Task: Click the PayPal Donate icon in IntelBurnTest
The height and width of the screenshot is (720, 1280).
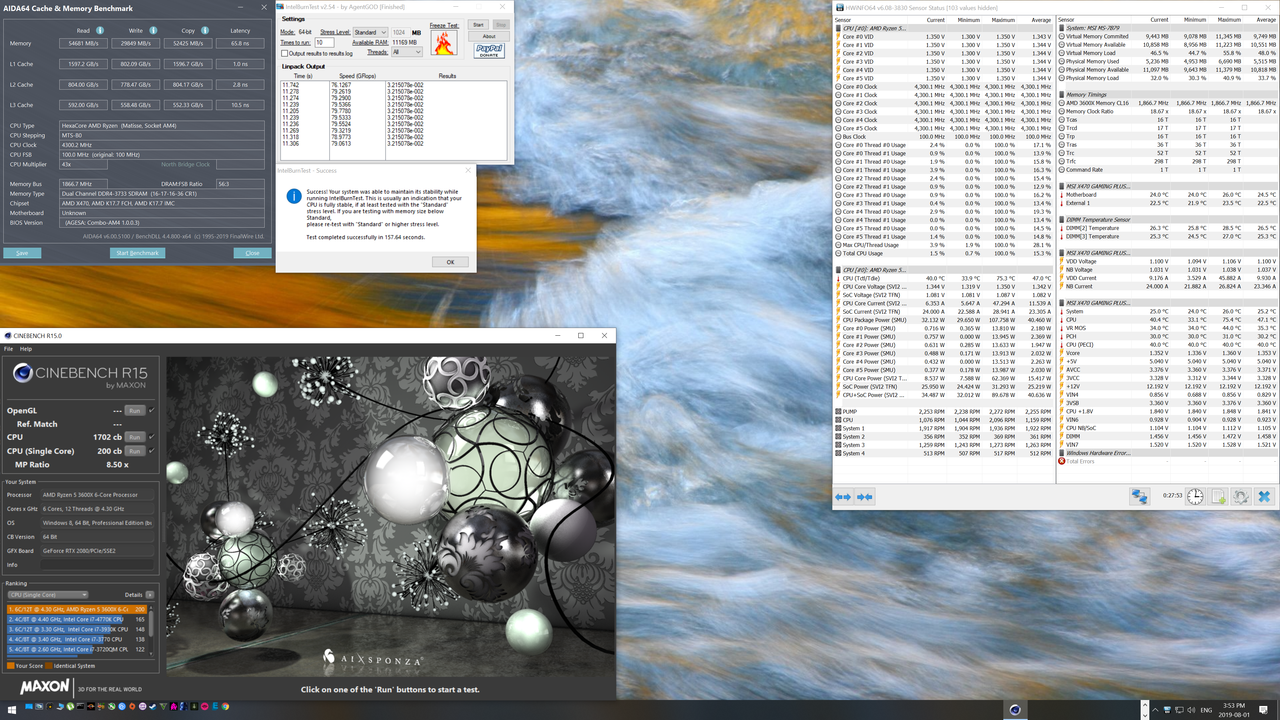Action: pyautogui.click(x=489, y=50)
